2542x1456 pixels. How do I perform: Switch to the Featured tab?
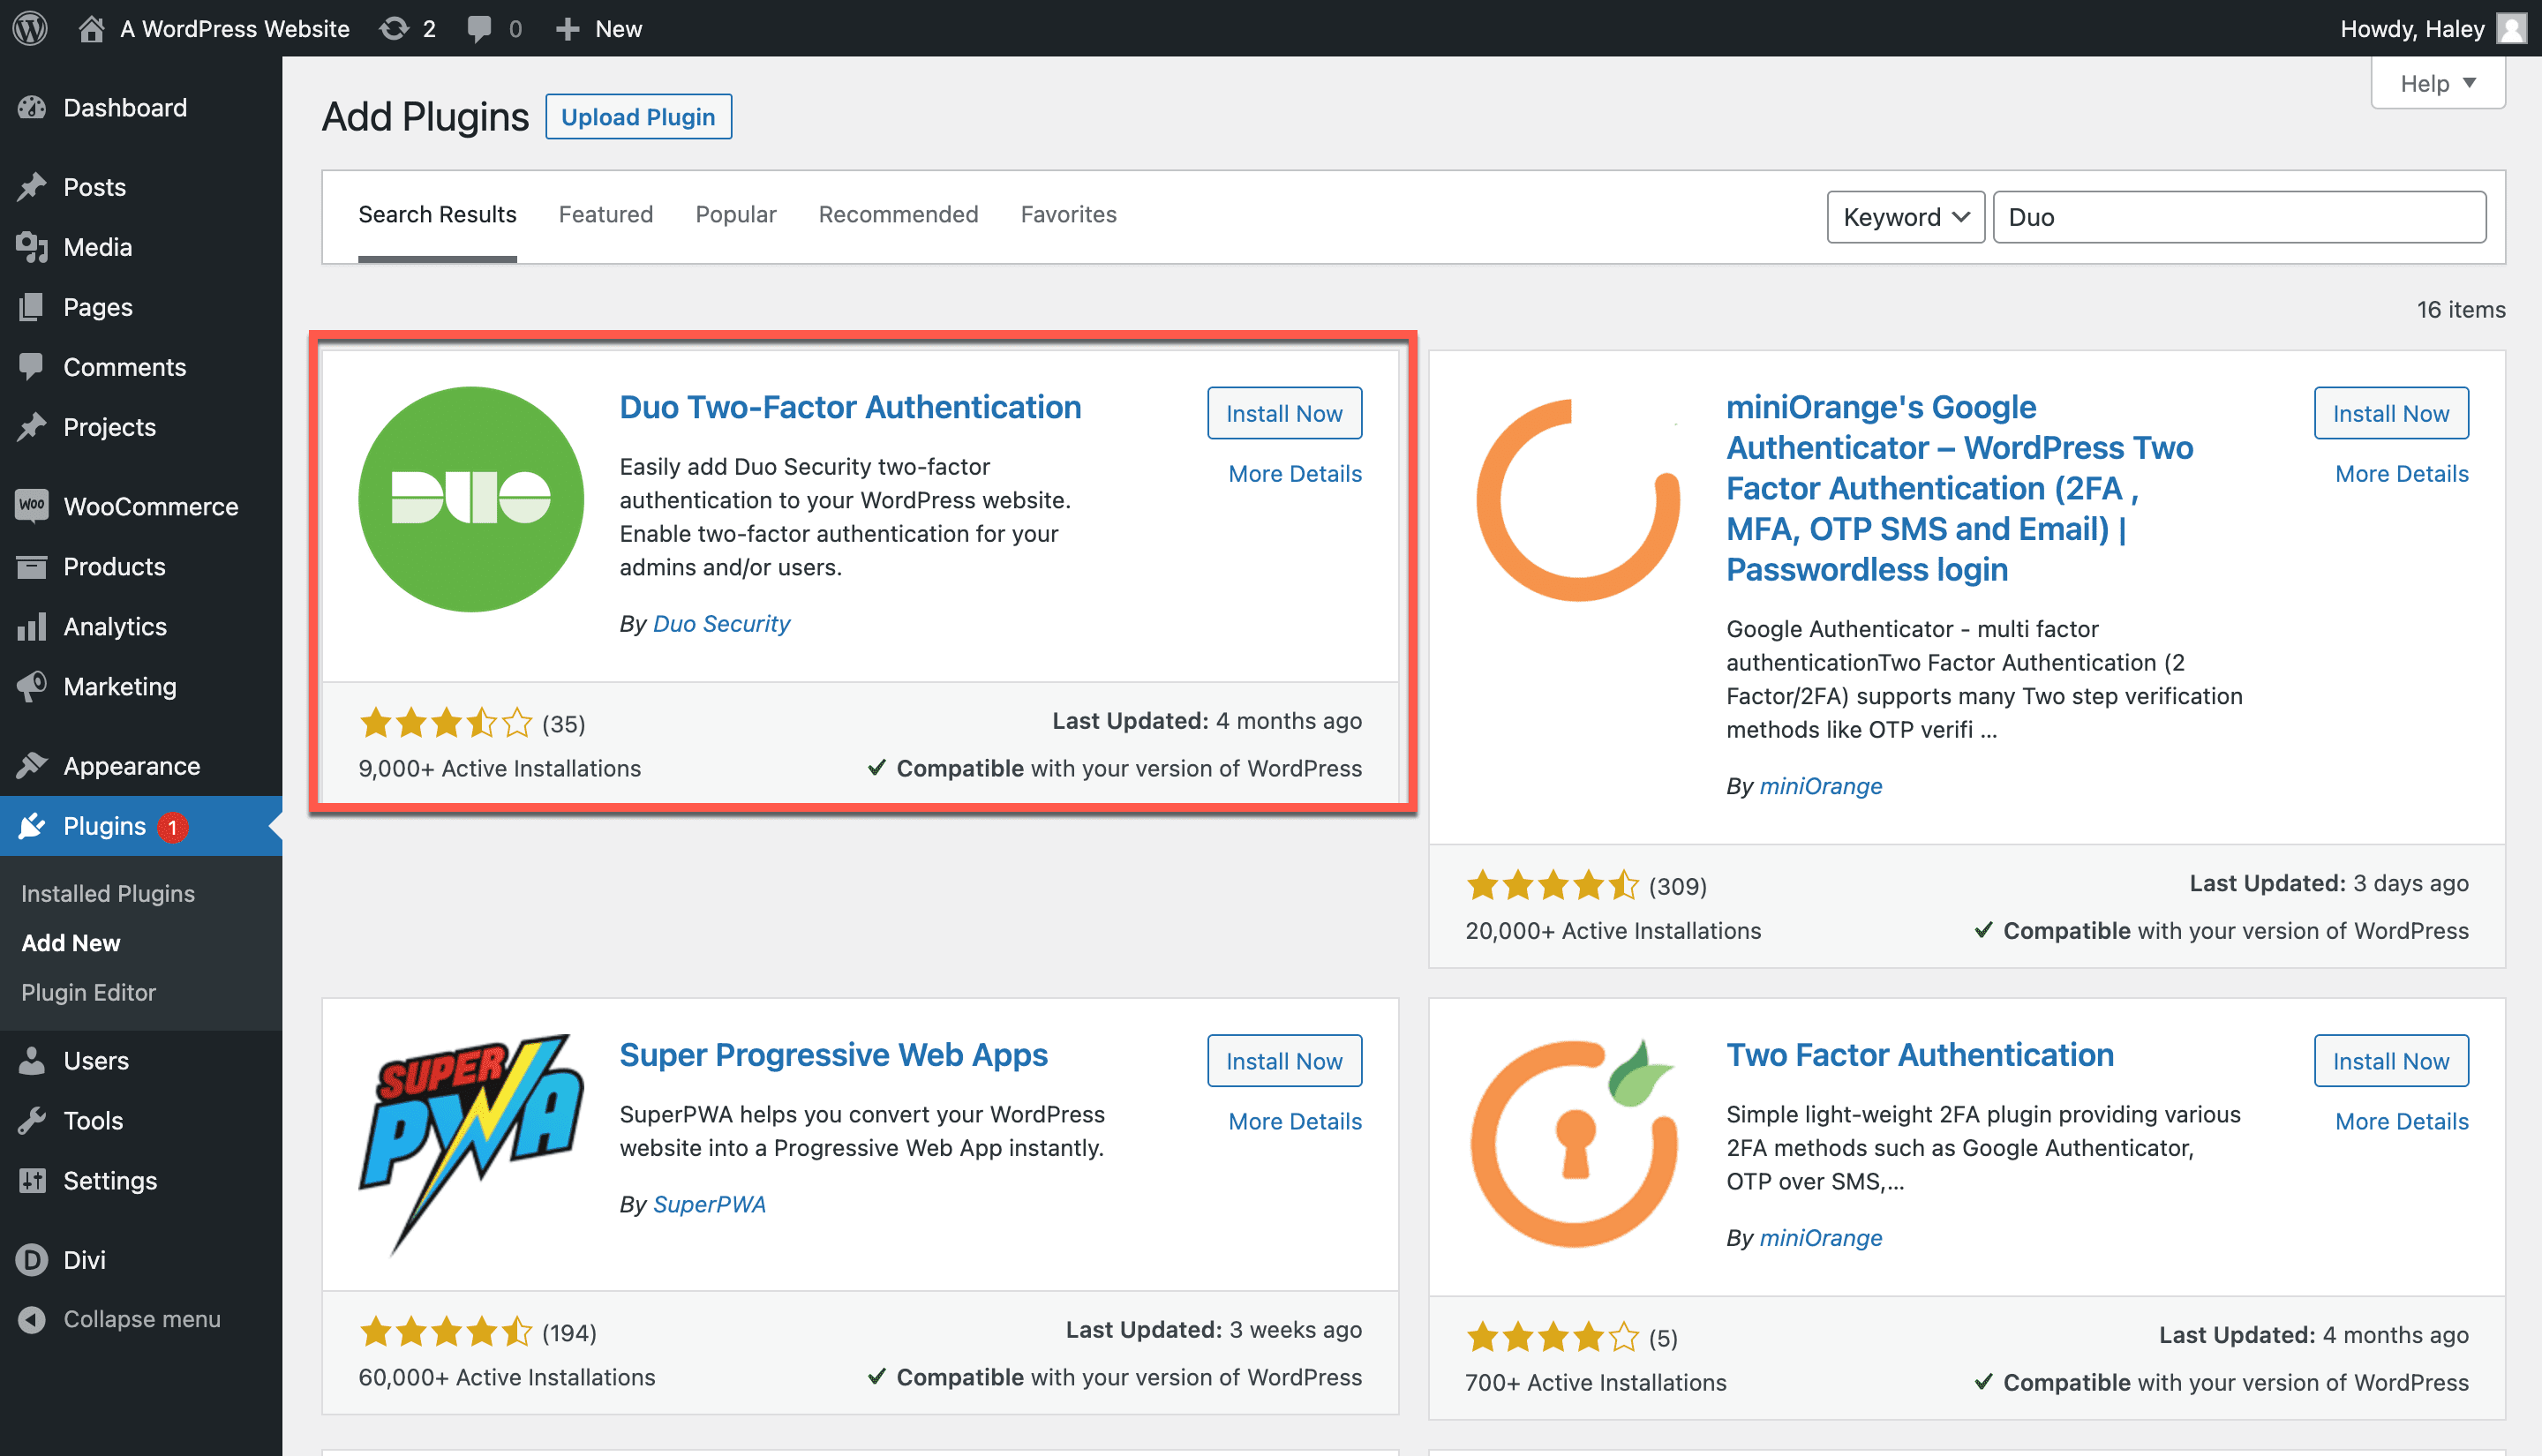pyautogui.click(x=605, y=214)
